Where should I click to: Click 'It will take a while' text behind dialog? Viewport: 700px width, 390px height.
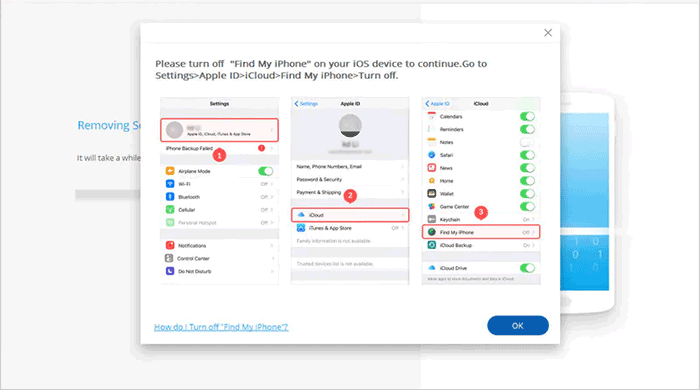[108, 158]
